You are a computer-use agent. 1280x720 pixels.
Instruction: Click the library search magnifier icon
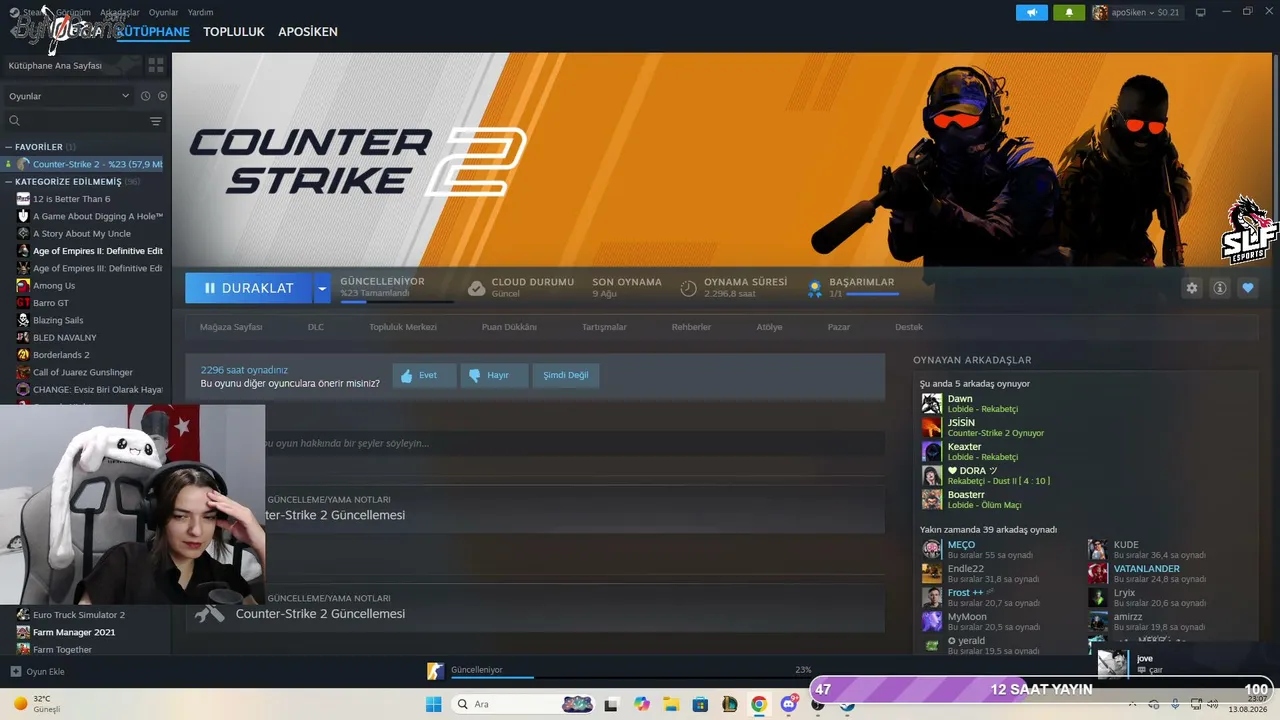tap(14, 121)
